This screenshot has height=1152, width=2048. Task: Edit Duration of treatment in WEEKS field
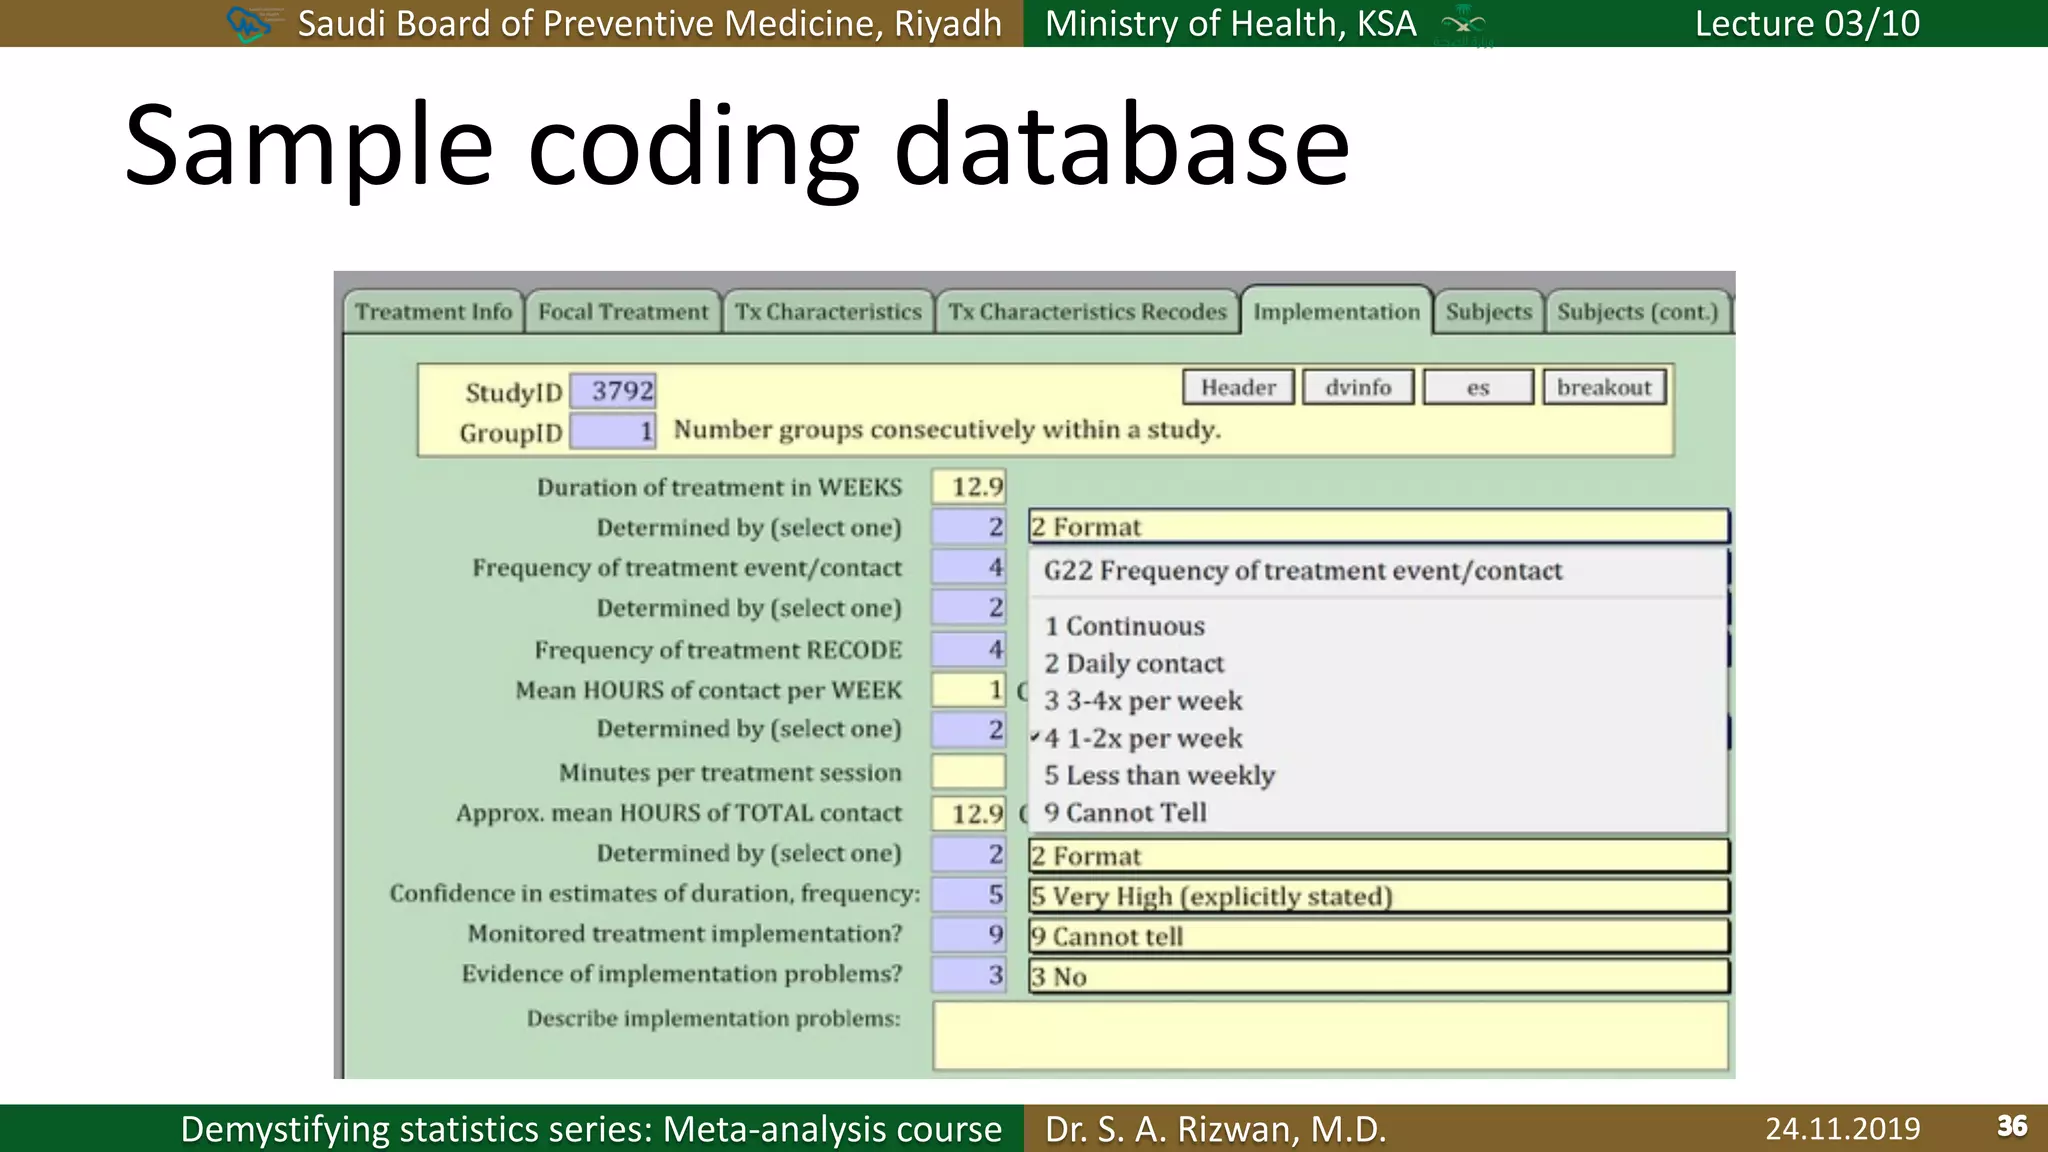click(968, 487)
